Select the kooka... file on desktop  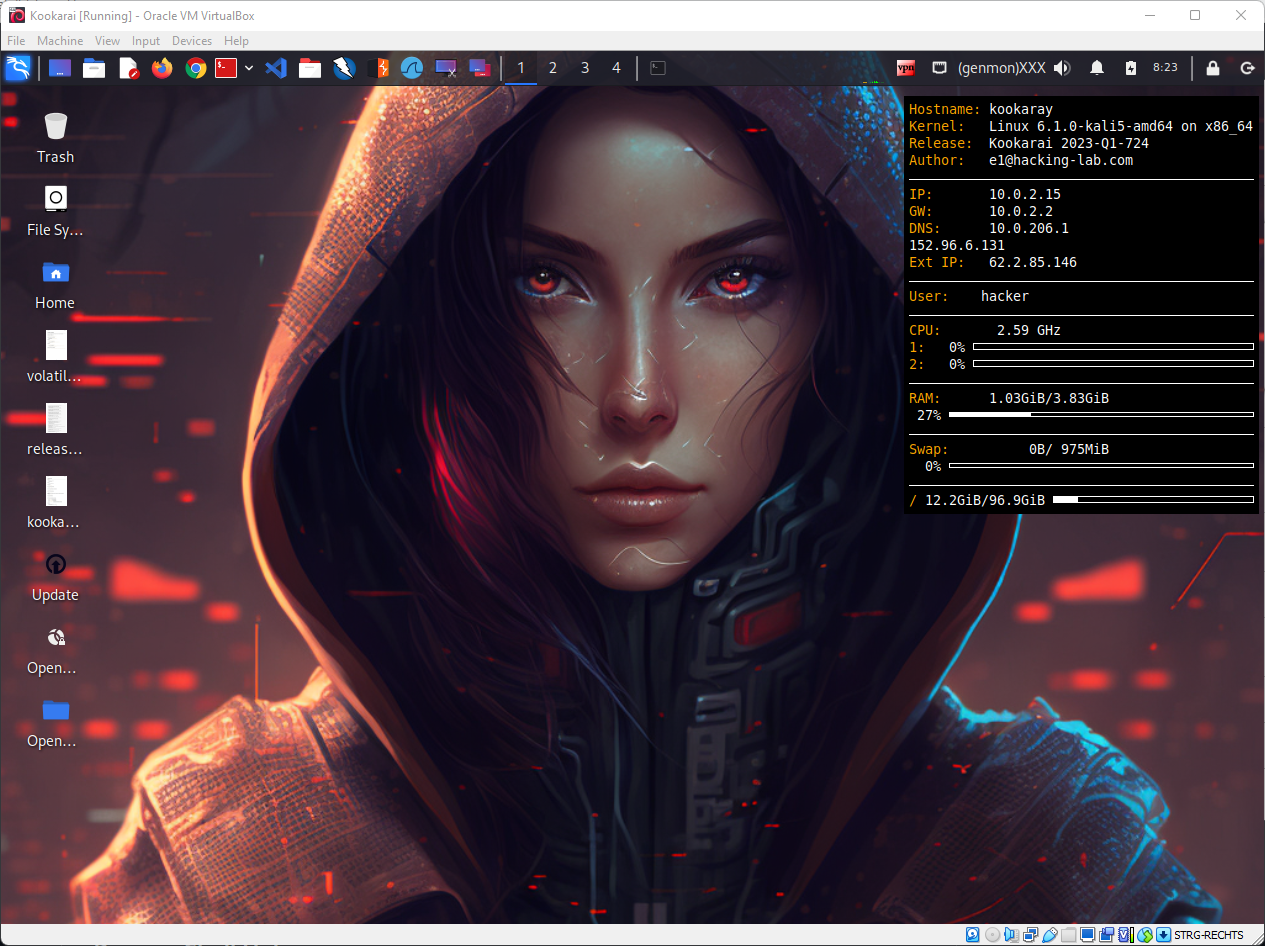pyautogui.click(x=55, y=503)
